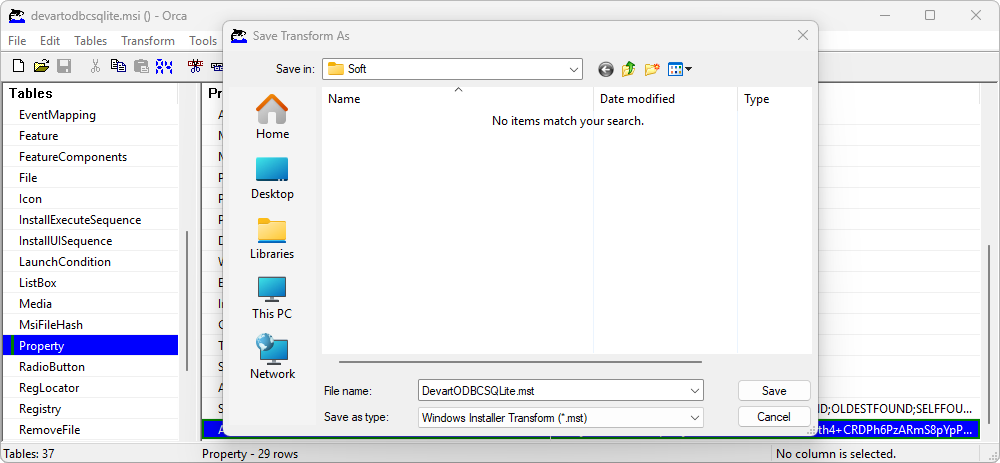Image resolution: width=1000 pixels, height=463 pixels.
Task: Select the InstallExecuteSequence table
Action: pyautogui.click(x=91, y=220)
